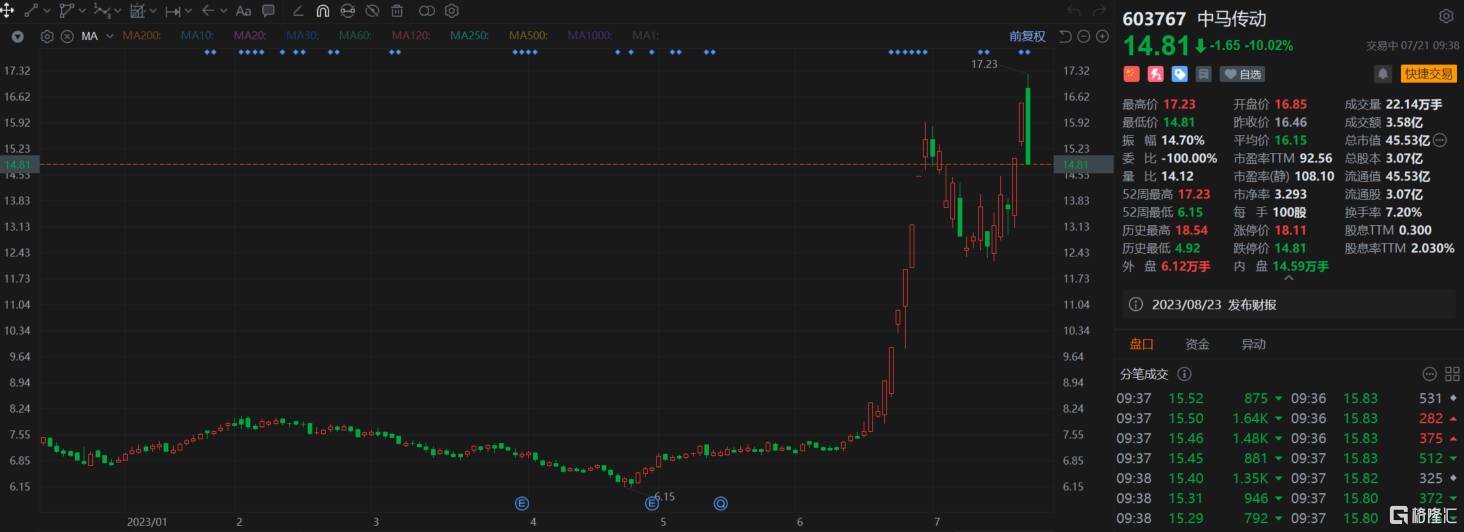The width and height of the screenshot is (1464, 532).
Task: Select the polygon shape drawing tool
Action: point(66,11)
